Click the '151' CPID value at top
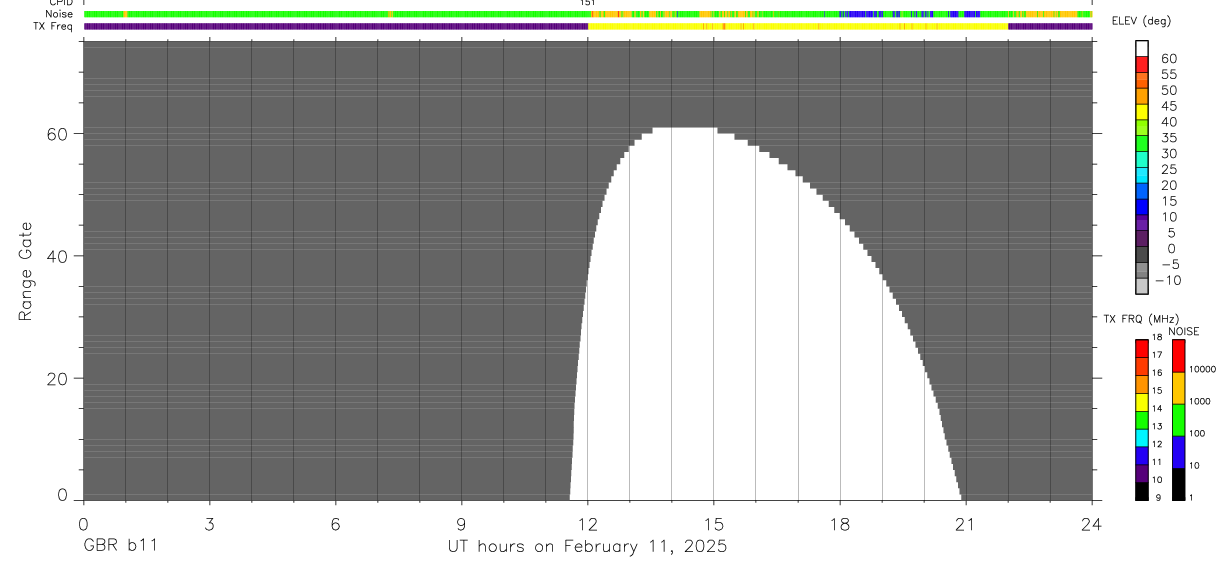 coord(588,4)
